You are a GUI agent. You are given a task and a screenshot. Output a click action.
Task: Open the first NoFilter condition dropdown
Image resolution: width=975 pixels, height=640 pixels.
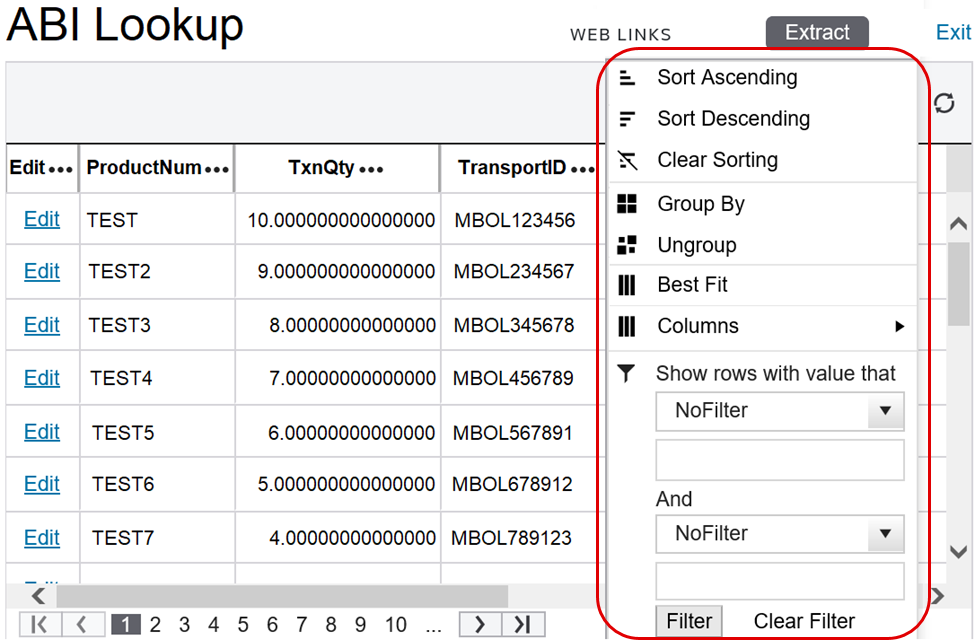884,411
